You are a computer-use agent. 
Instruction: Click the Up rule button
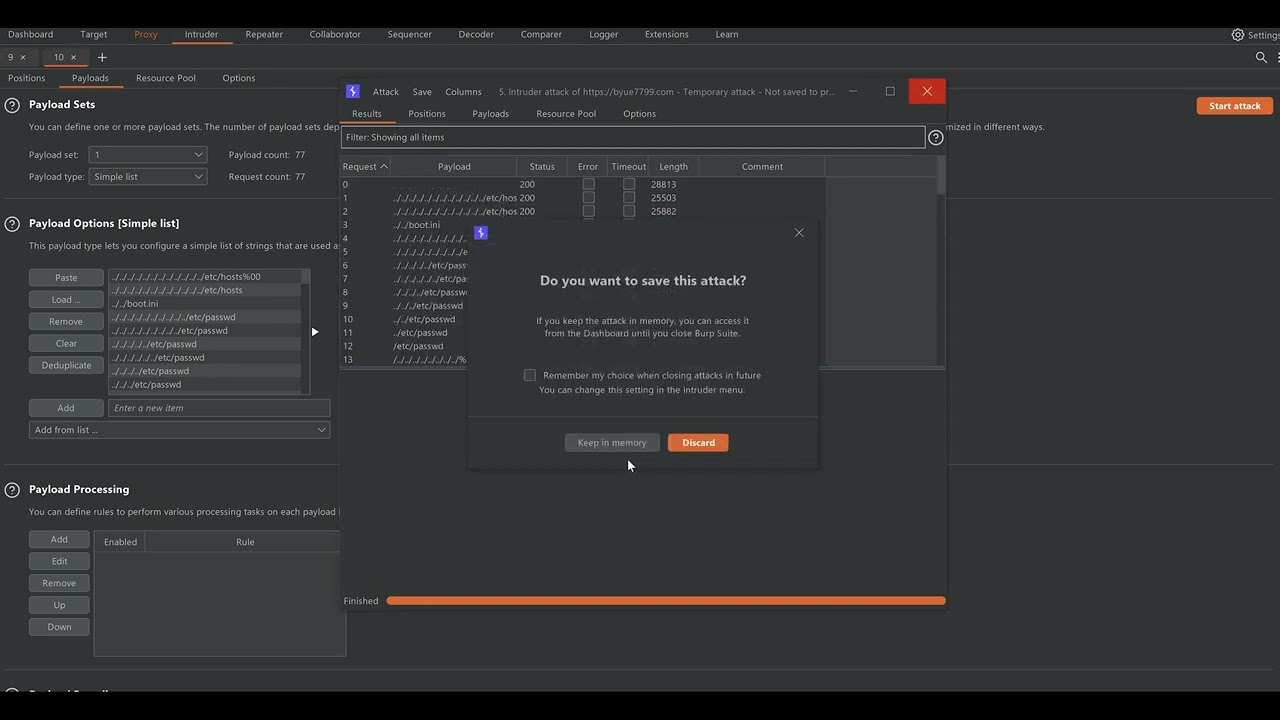tap(59, 606)
